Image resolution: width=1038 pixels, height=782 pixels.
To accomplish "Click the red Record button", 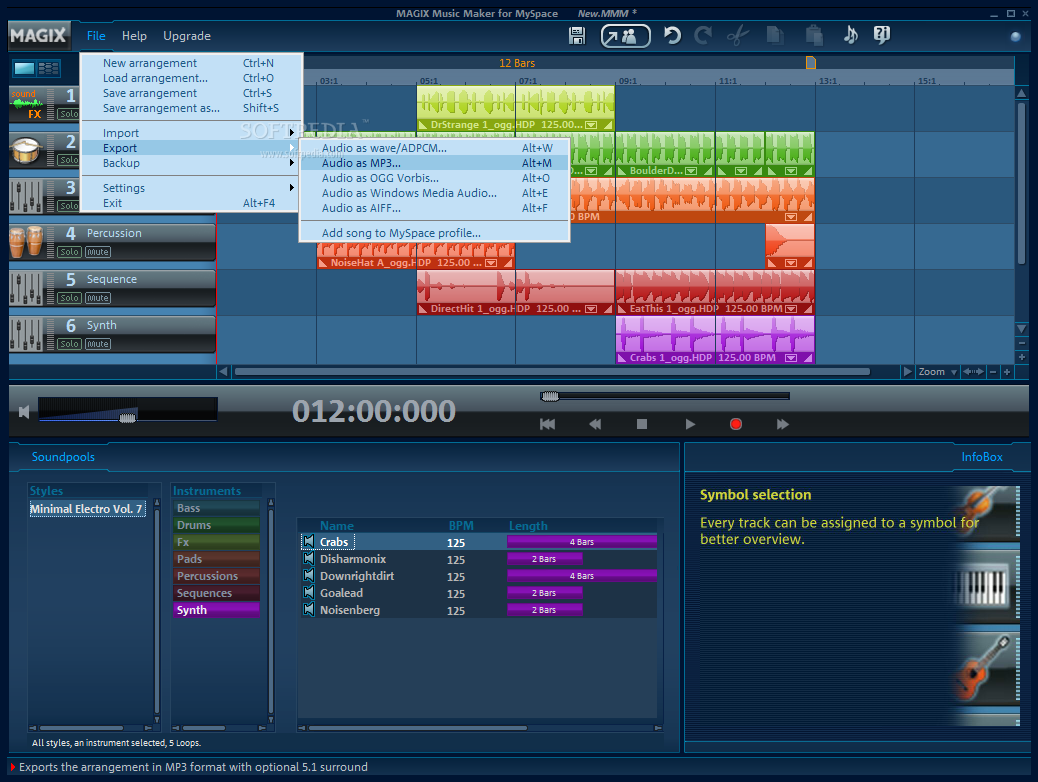I will coord(735,424).
